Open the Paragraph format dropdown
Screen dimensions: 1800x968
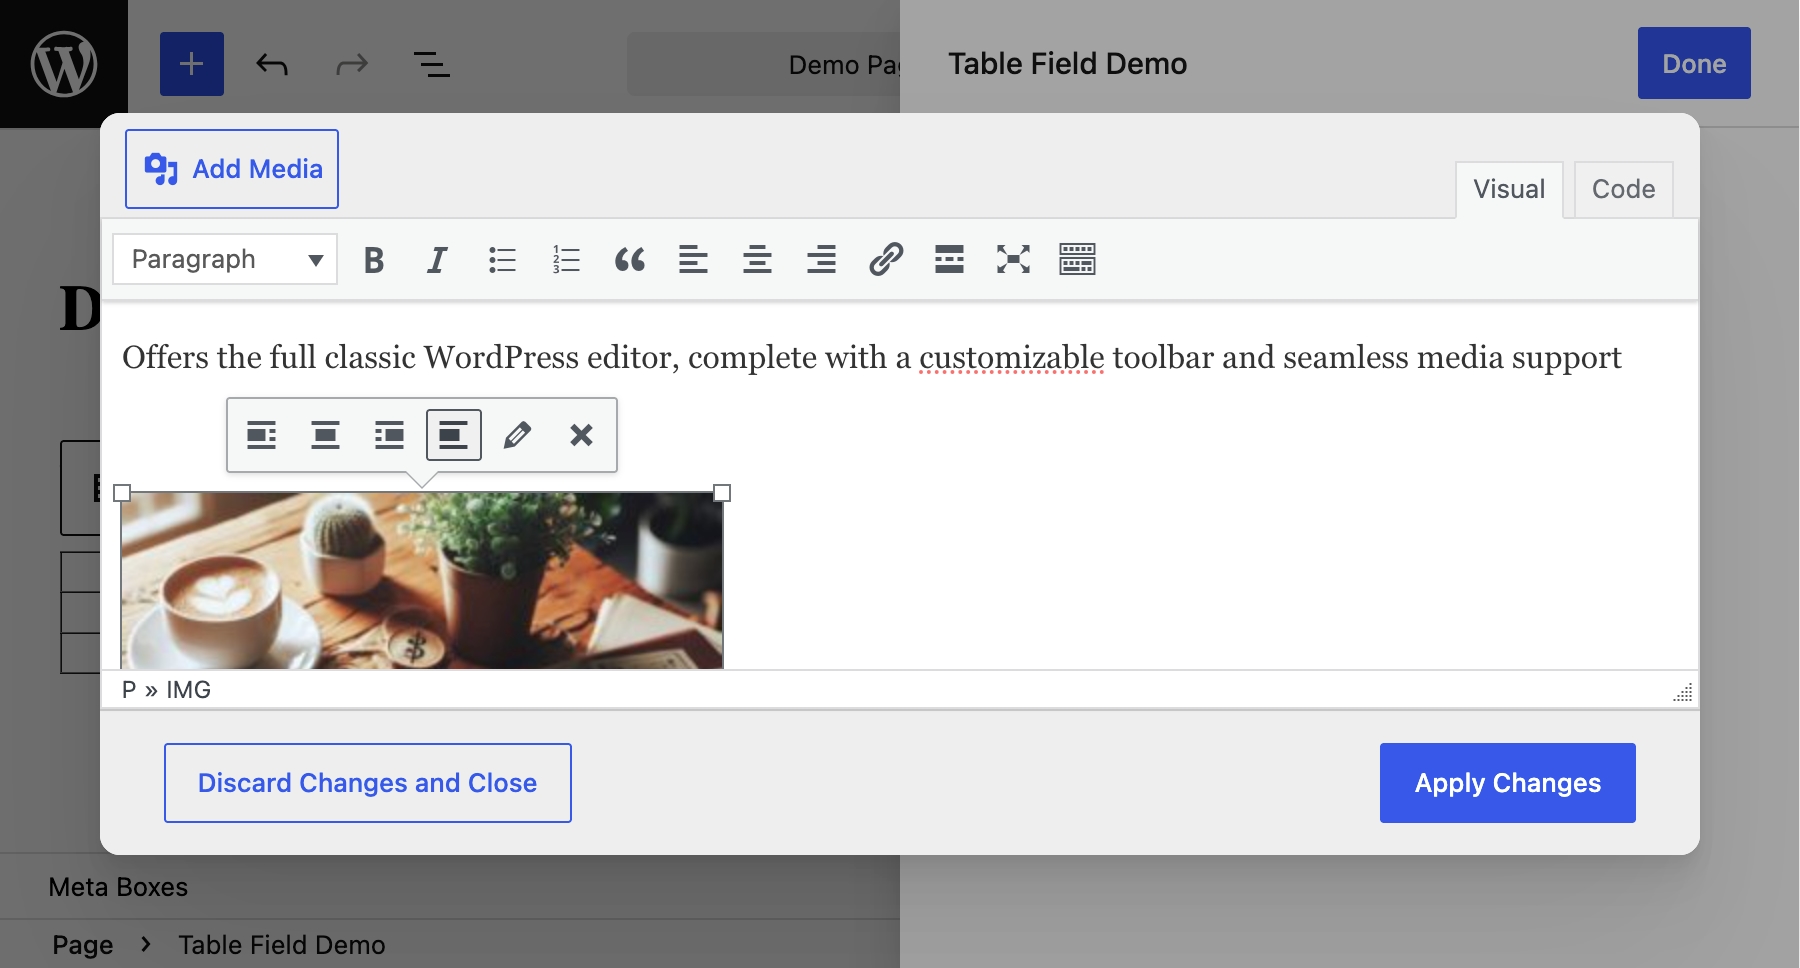pos(225,259)
